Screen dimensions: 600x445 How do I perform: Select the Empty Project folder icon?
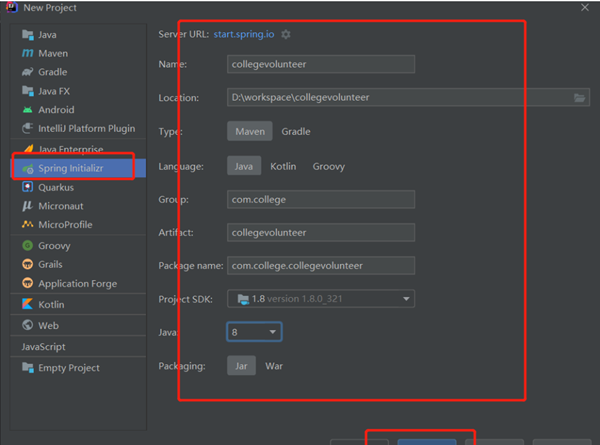(x=28, y=367)
